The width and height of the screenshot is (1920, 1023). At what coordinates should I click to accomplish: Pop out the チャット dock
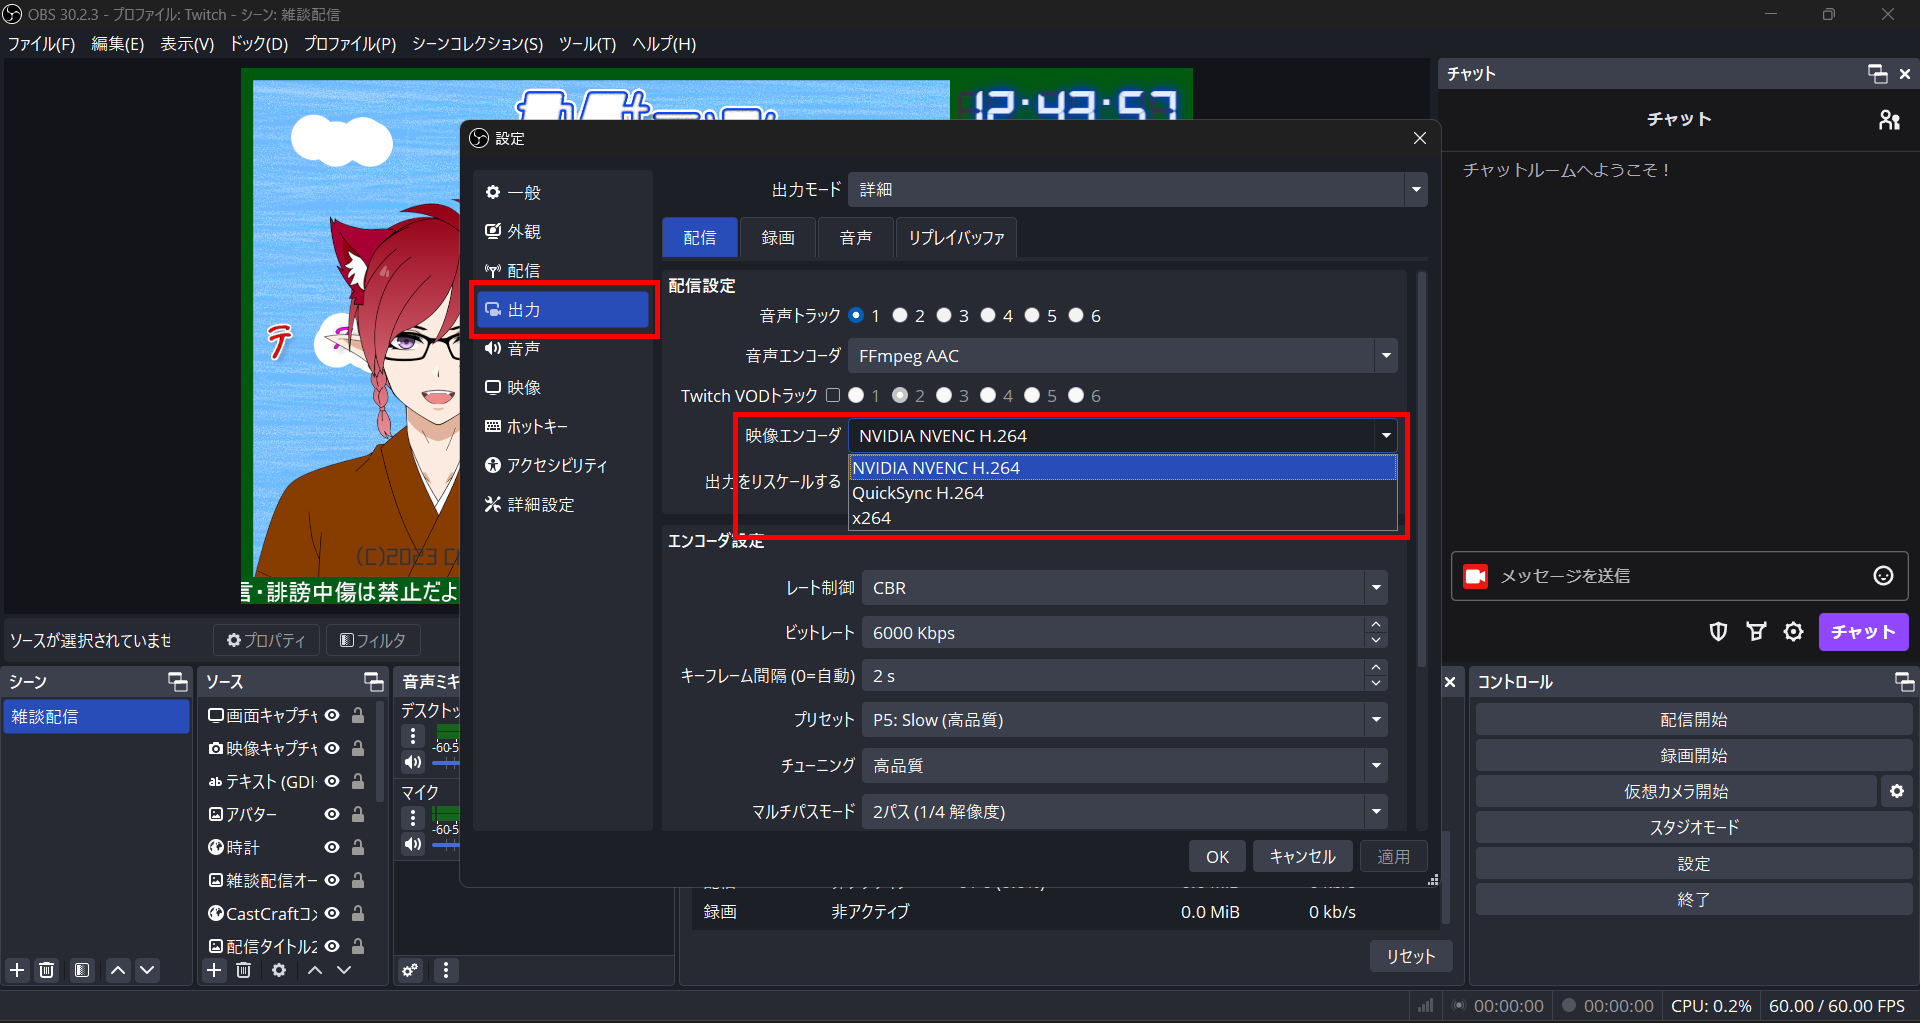1877,74
